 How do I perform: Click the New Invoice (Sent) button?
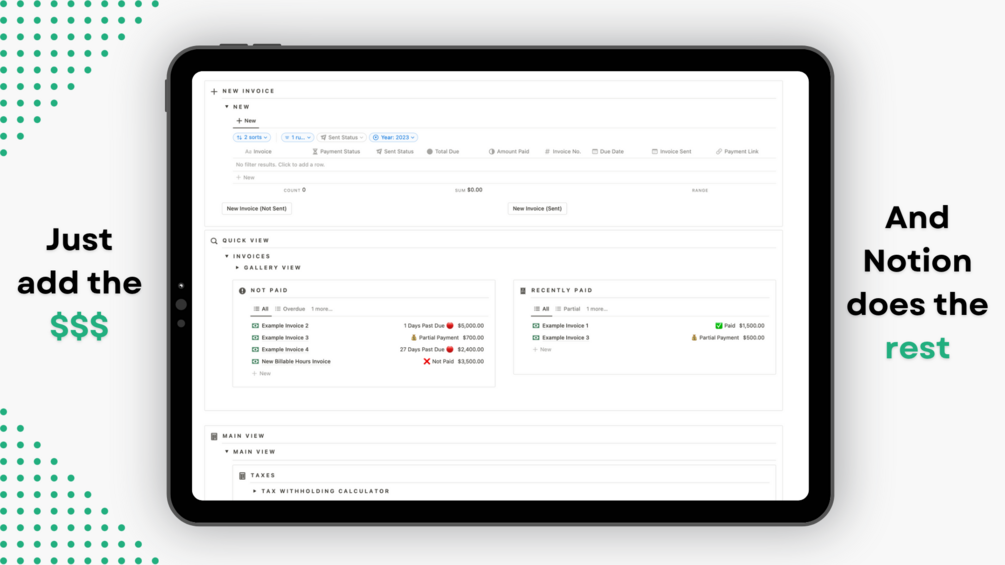pos(537,209)
